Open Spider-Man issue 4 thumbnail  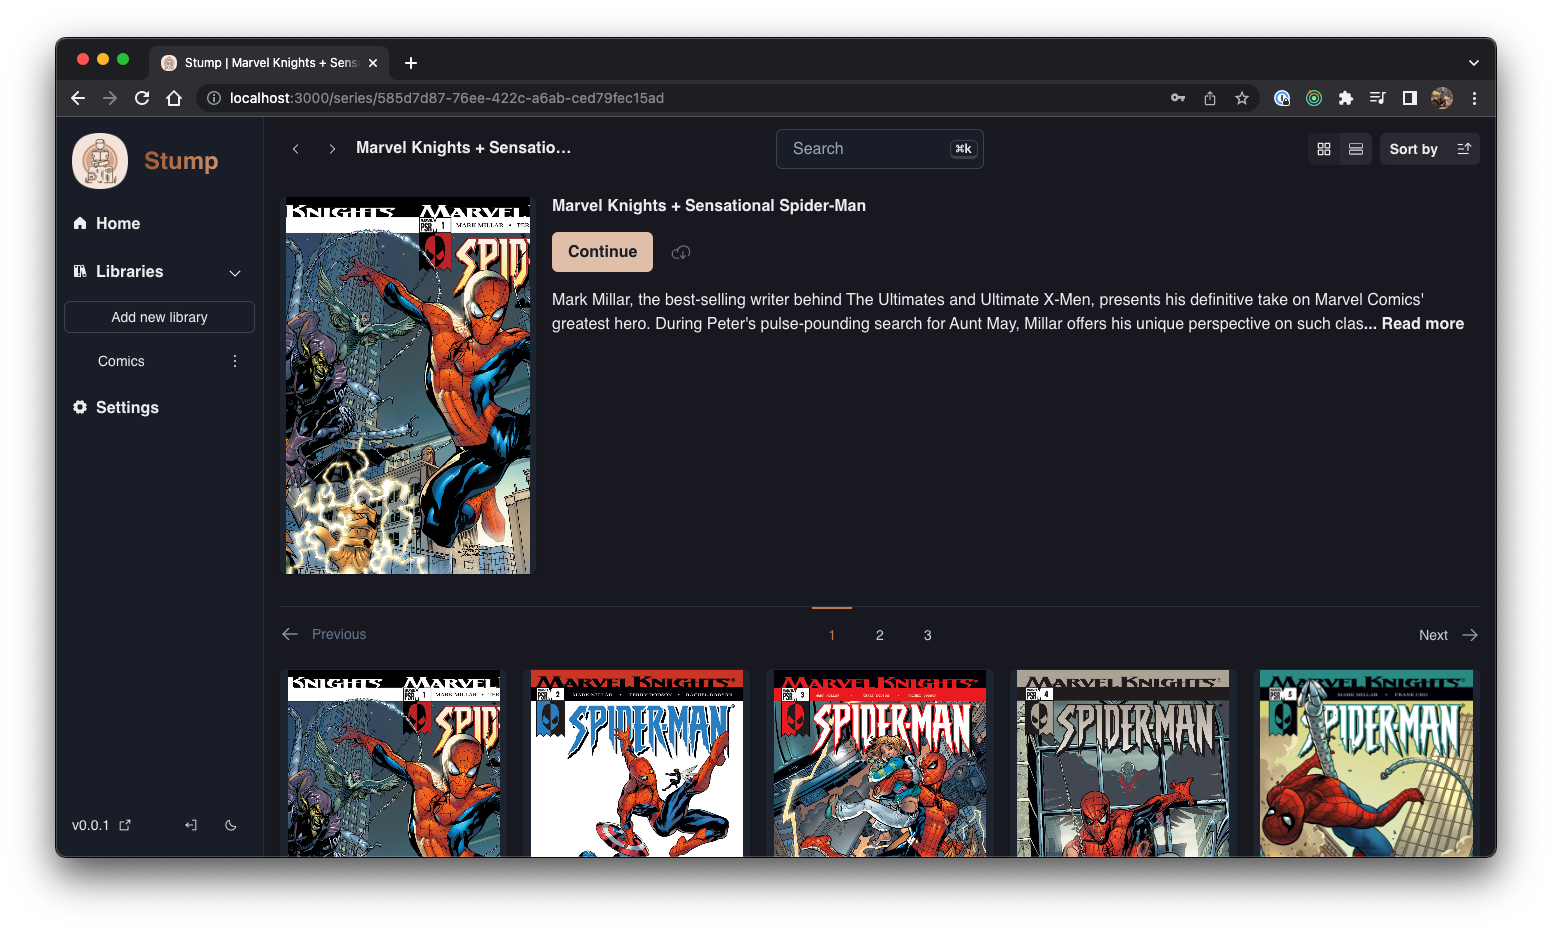(1123, 763)
